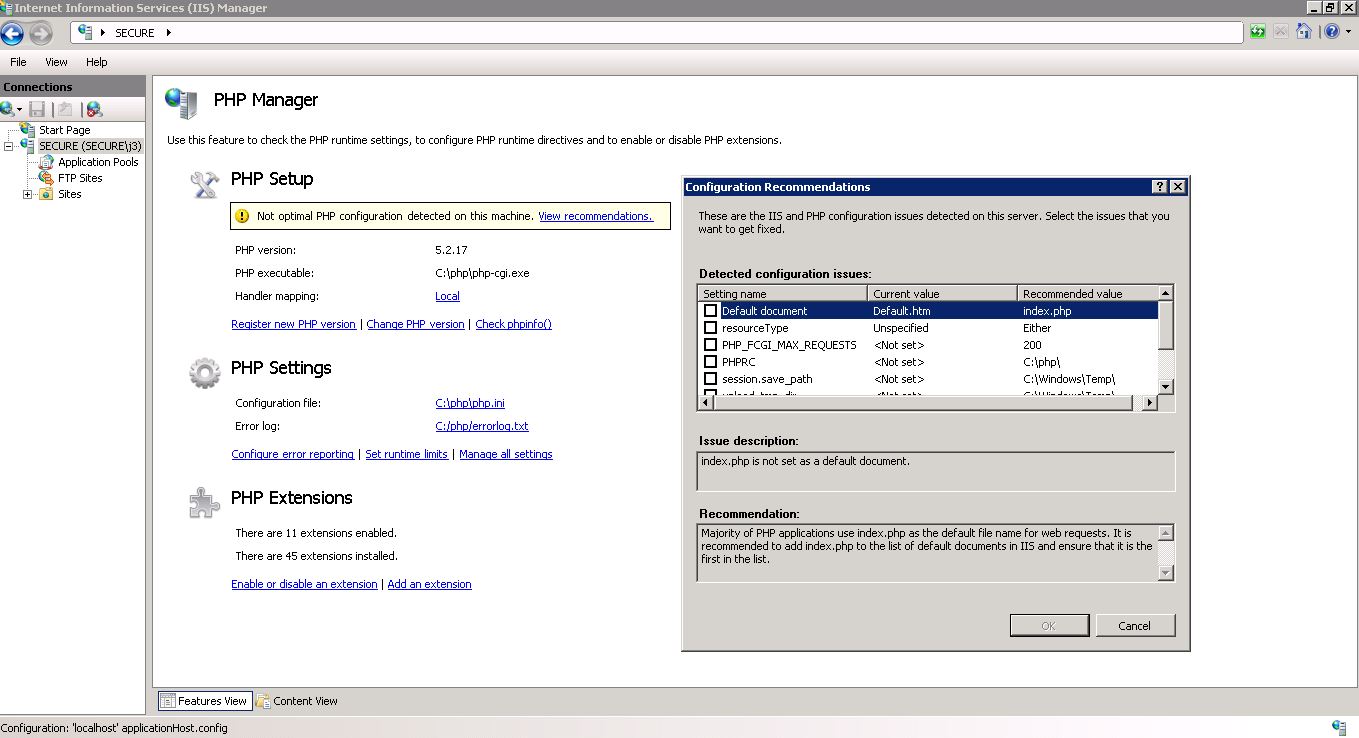The width and height of the screenshot is (1359, 738).
Task: Click the Configure error reporting link
Action: coord(293,454)
